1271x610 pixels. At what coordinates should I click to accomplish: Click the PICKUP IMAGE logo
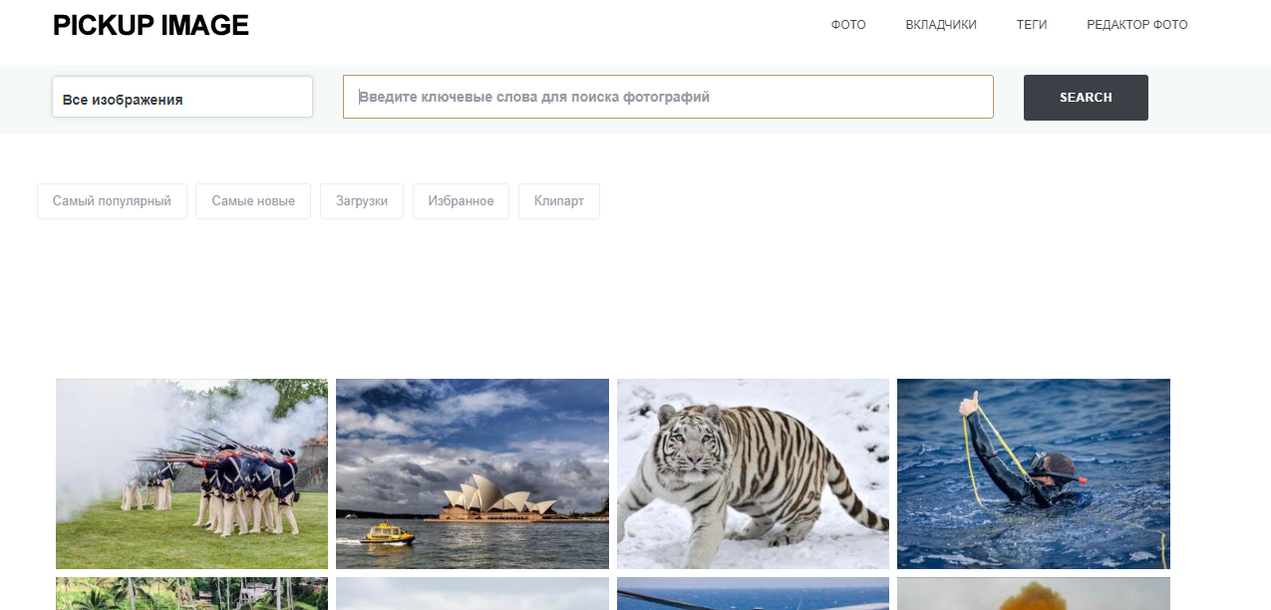[151, 26]
